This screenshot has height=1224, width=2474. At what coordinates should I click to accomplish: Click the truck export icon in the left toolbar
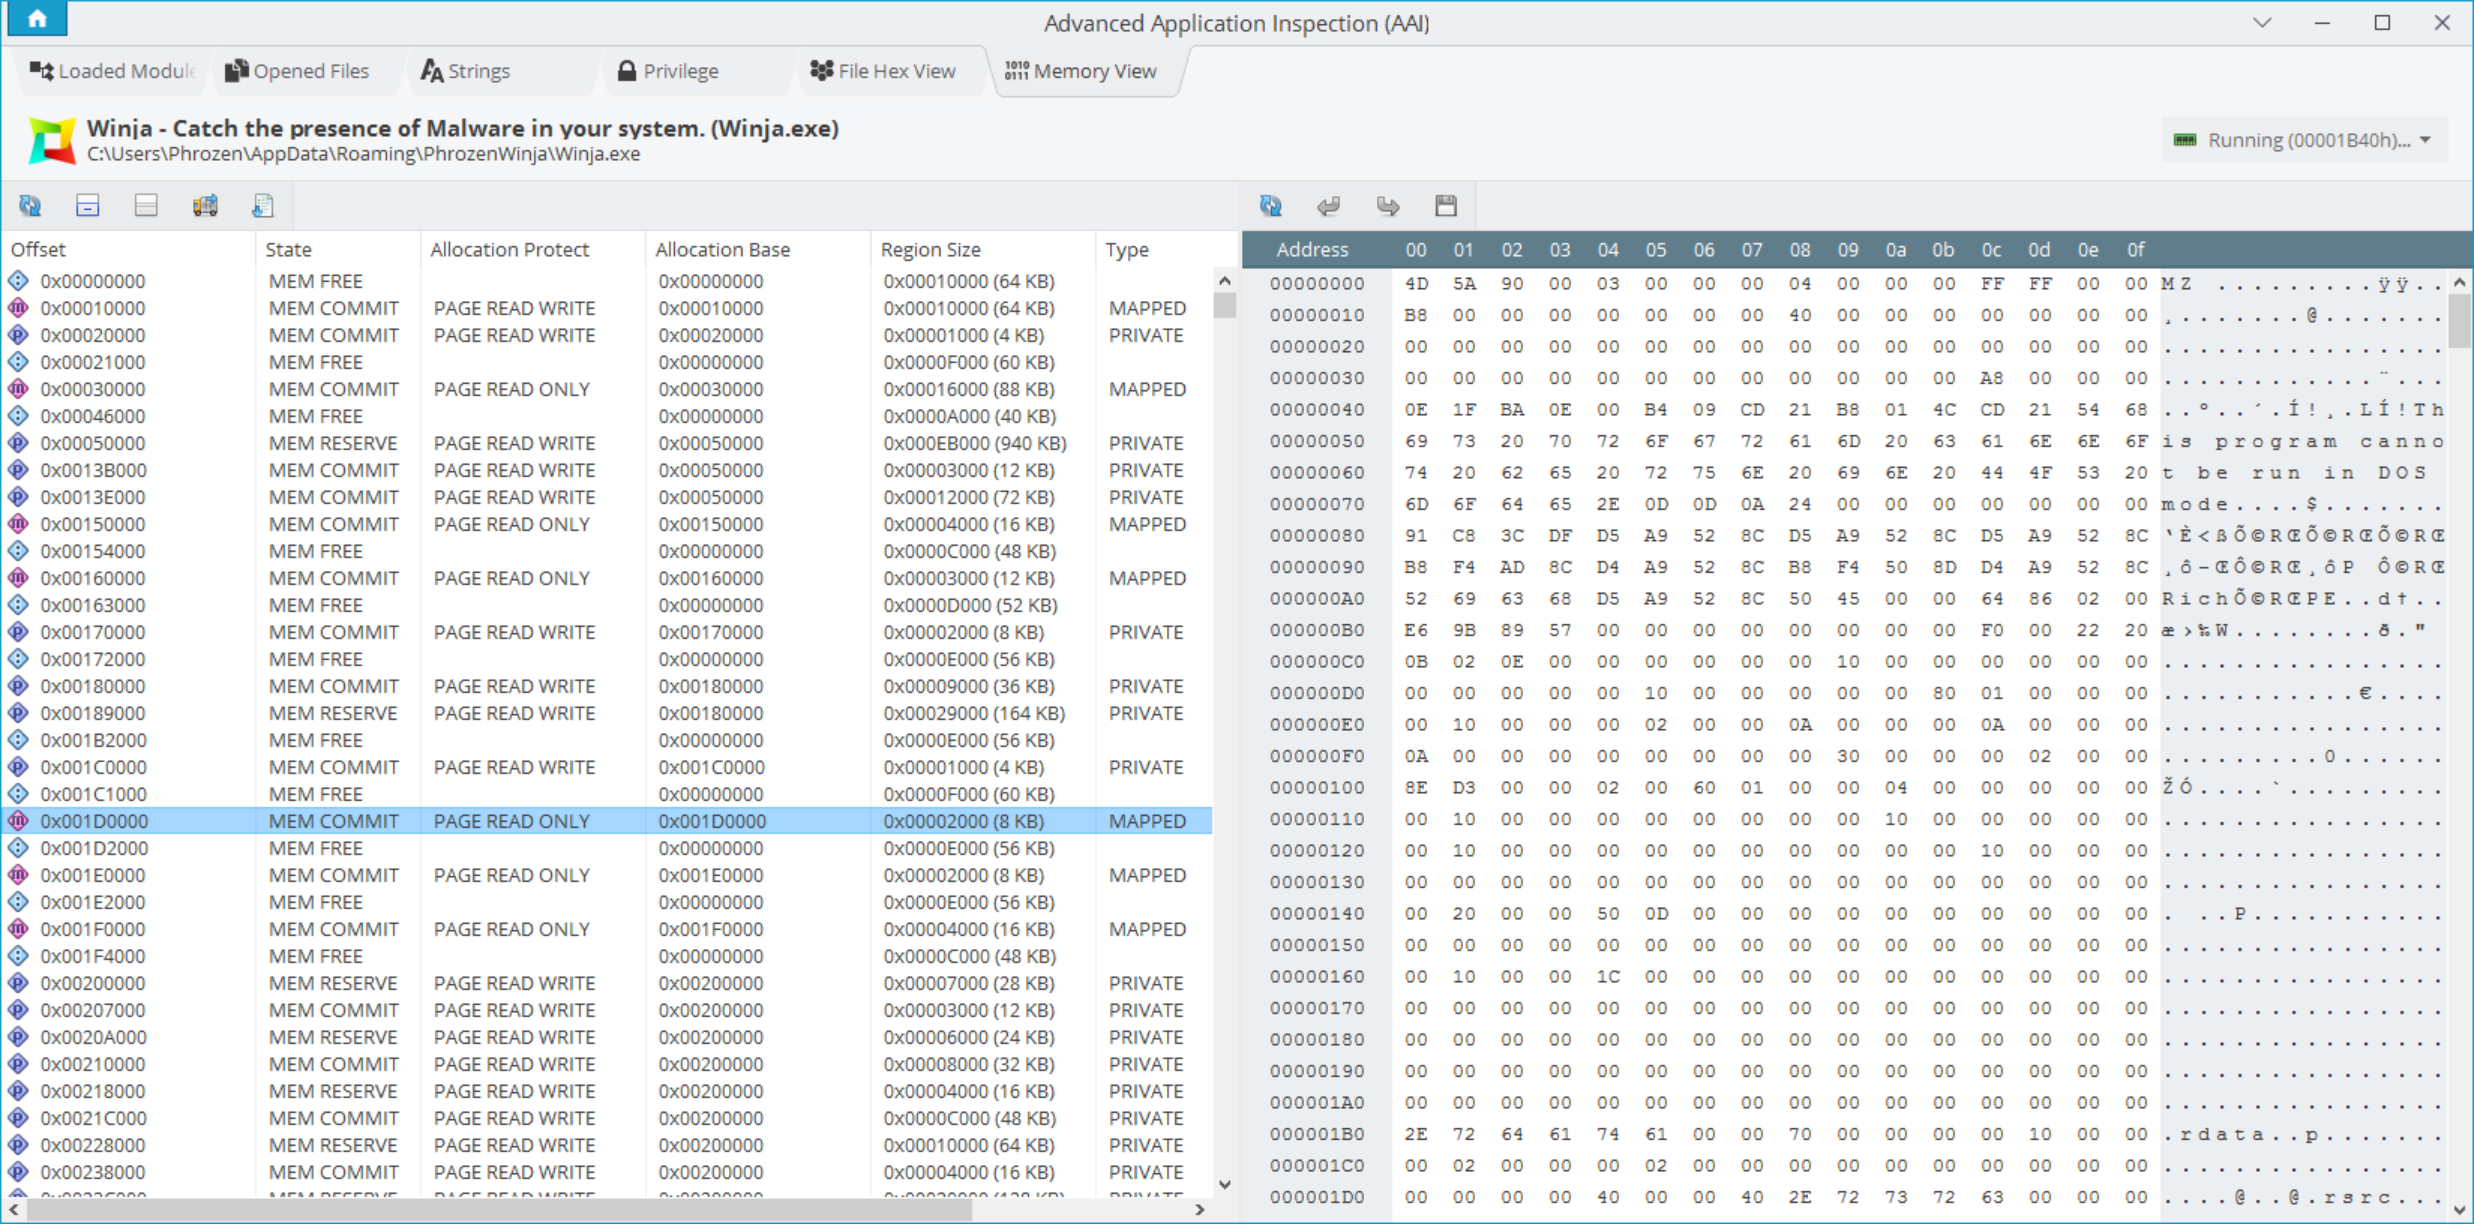(x=205, y=206)
